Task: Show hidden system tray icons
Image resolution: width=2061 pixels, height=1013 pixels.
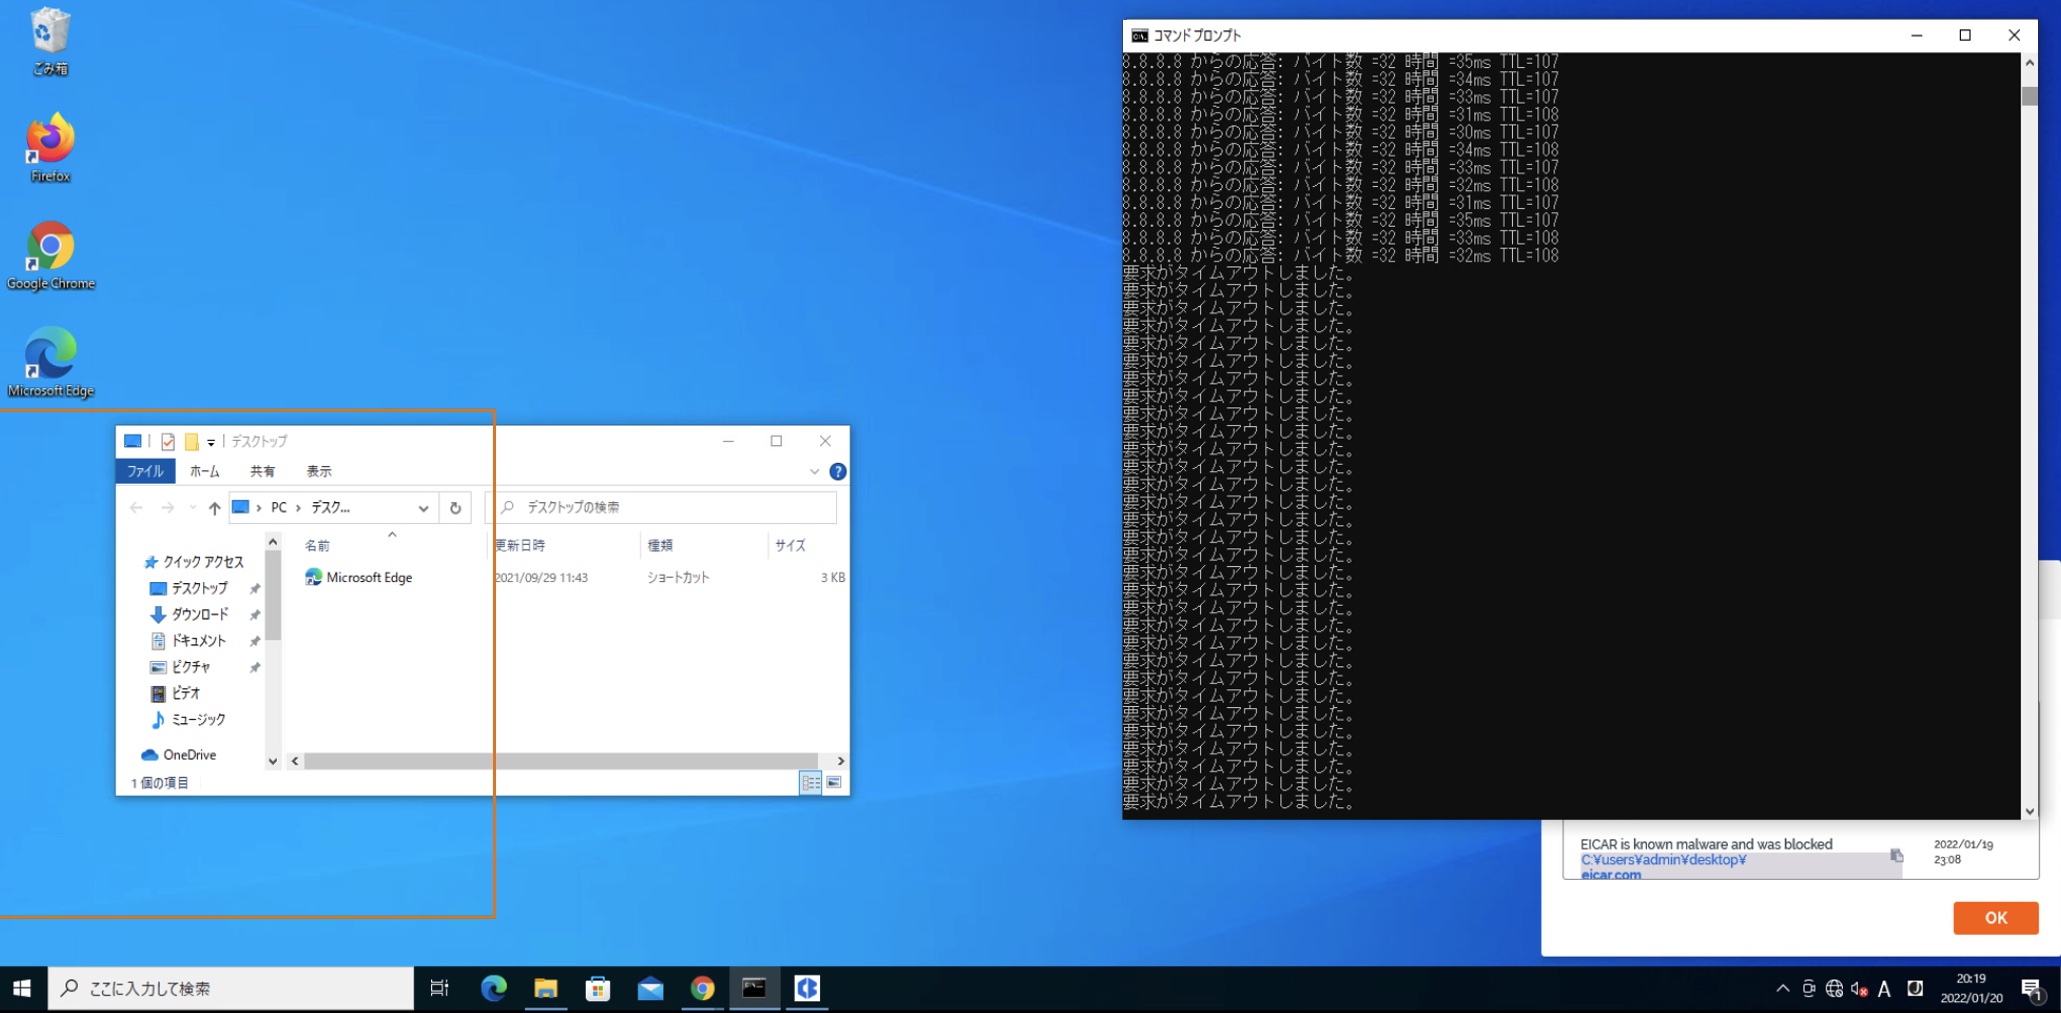Action: [x=1782, y=989]
